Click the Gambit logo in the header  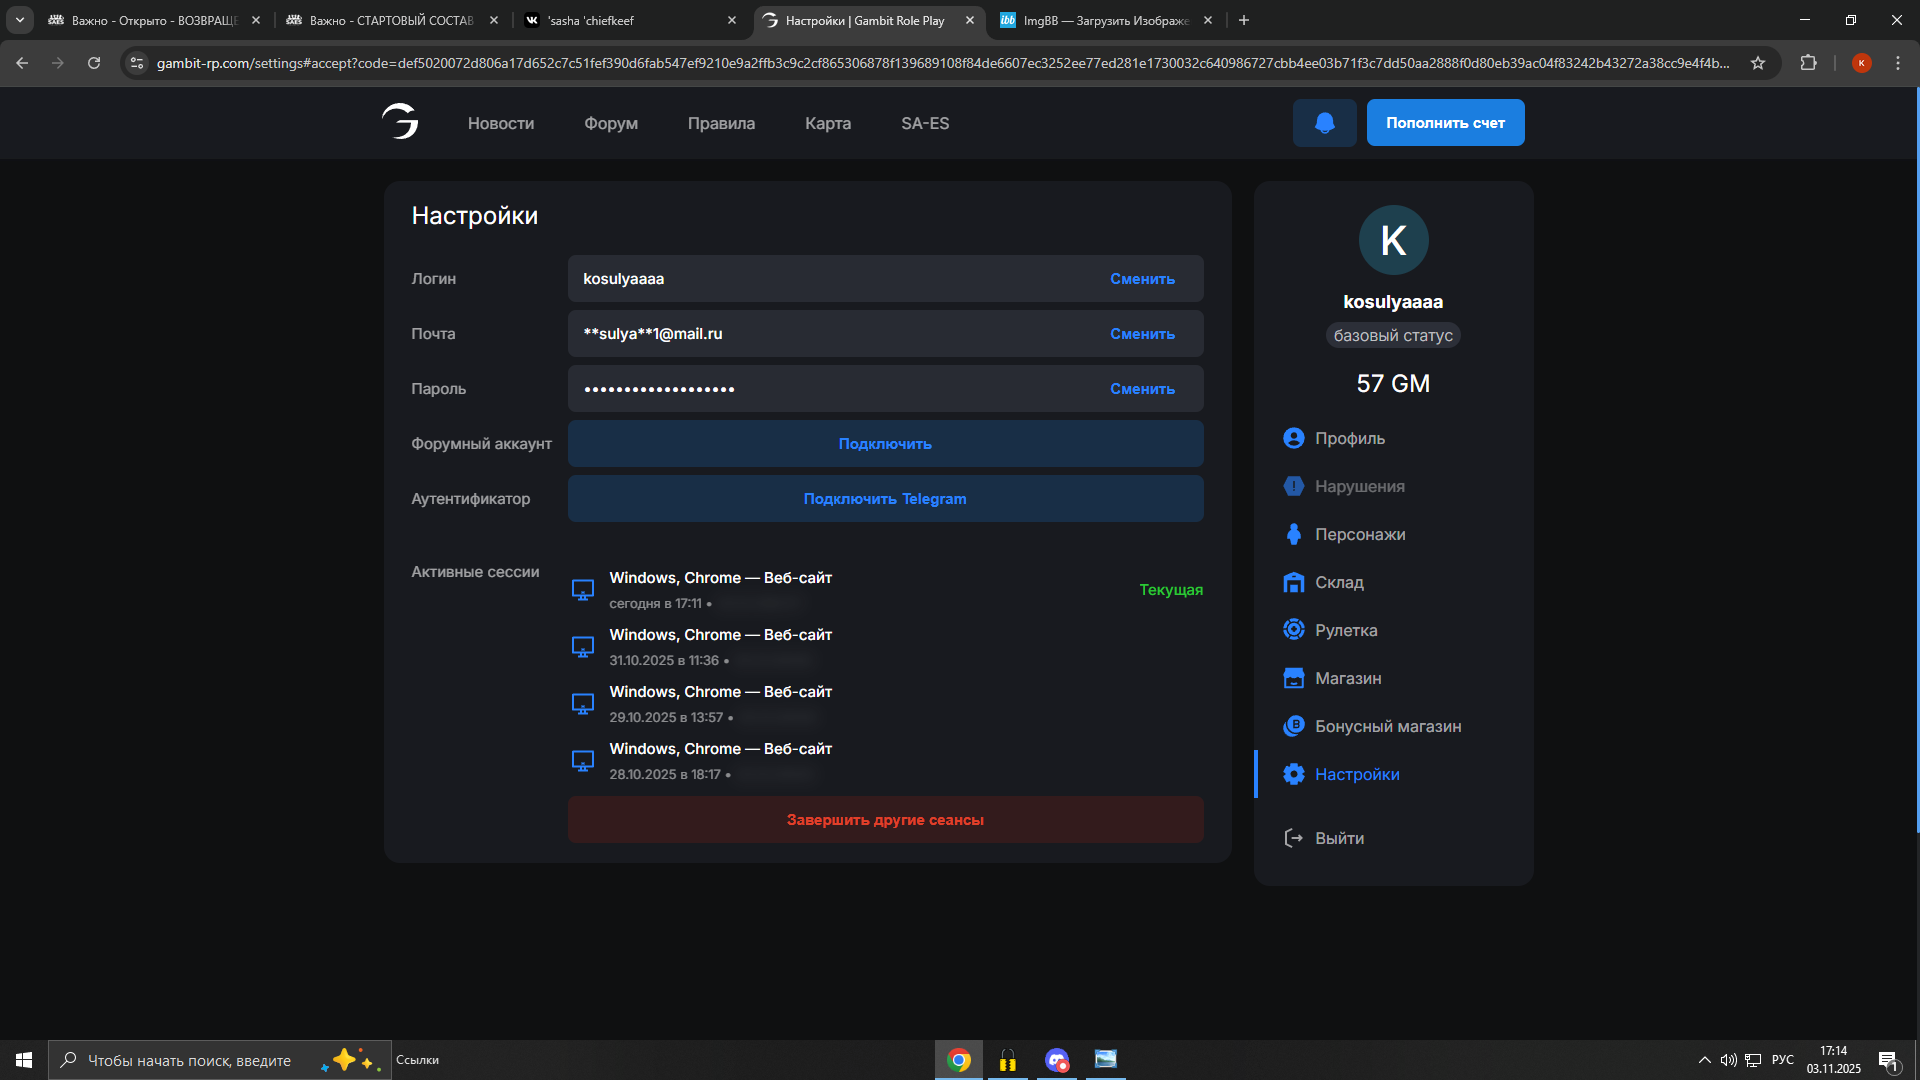(x=400, y=122)
